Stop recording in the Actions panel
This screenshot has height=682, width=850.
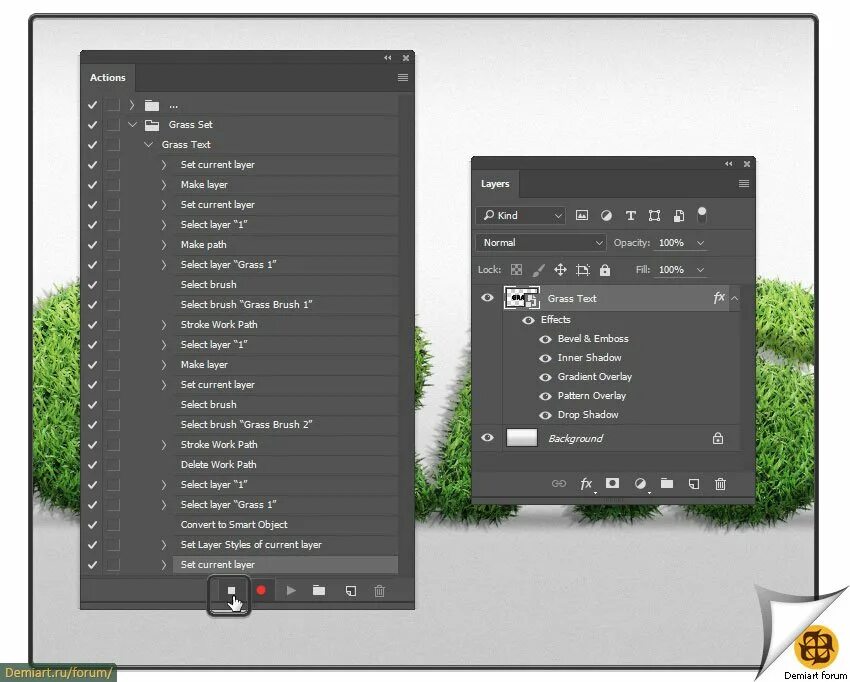pyautogui.click(x=231, y=590)
